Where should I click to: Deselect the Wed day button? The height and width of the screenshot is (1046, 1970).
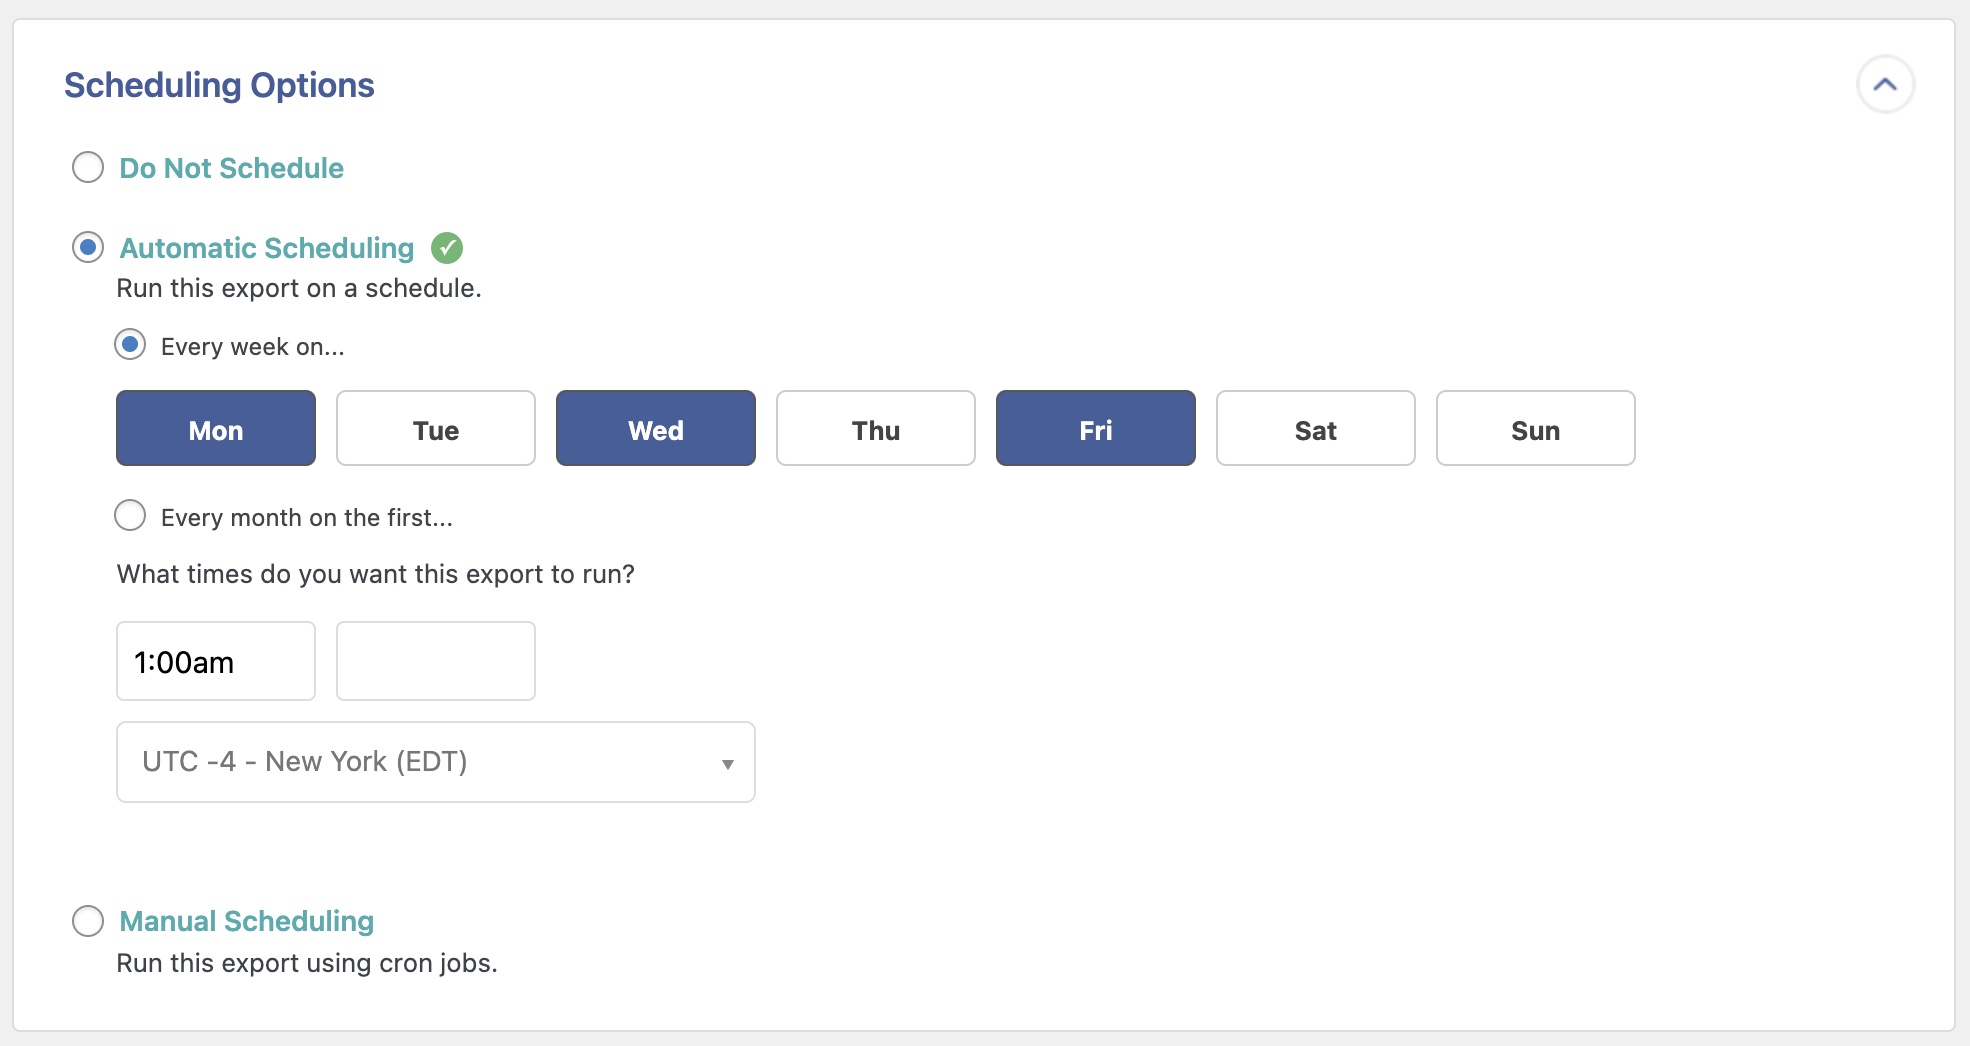[656, 429]
